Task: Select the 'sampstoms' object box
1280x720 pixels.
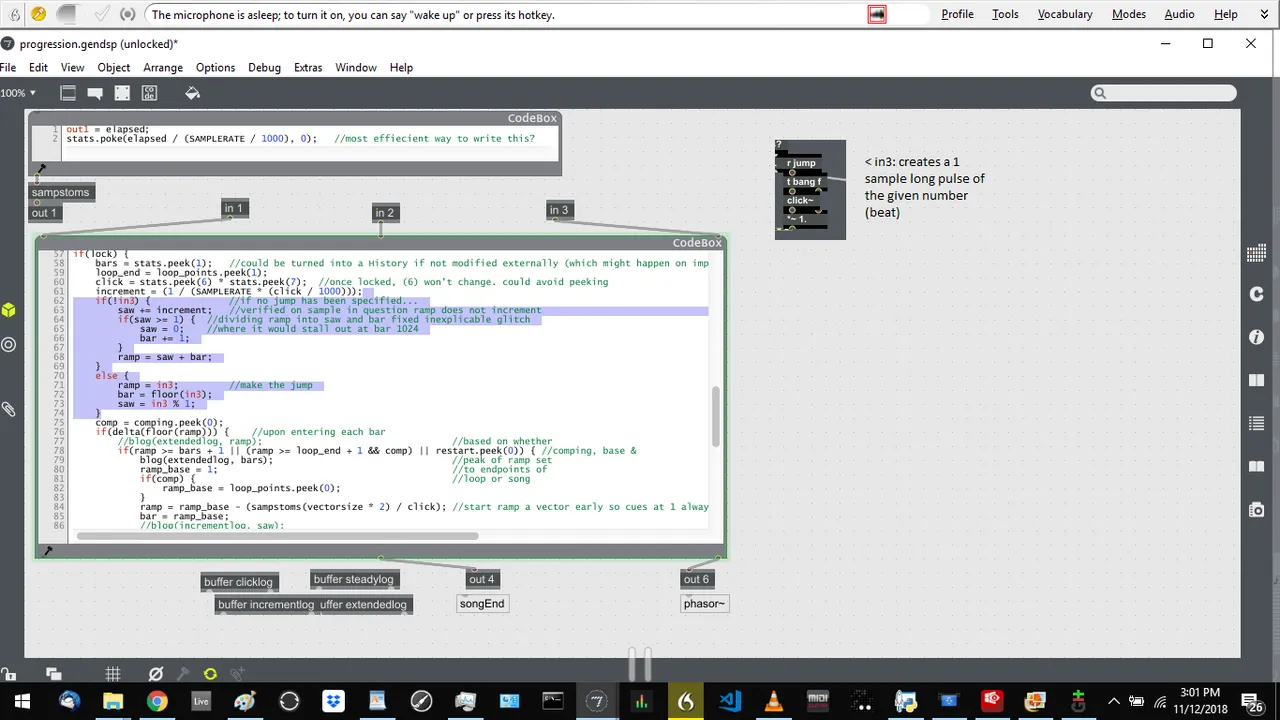Action: click(60, 192)
